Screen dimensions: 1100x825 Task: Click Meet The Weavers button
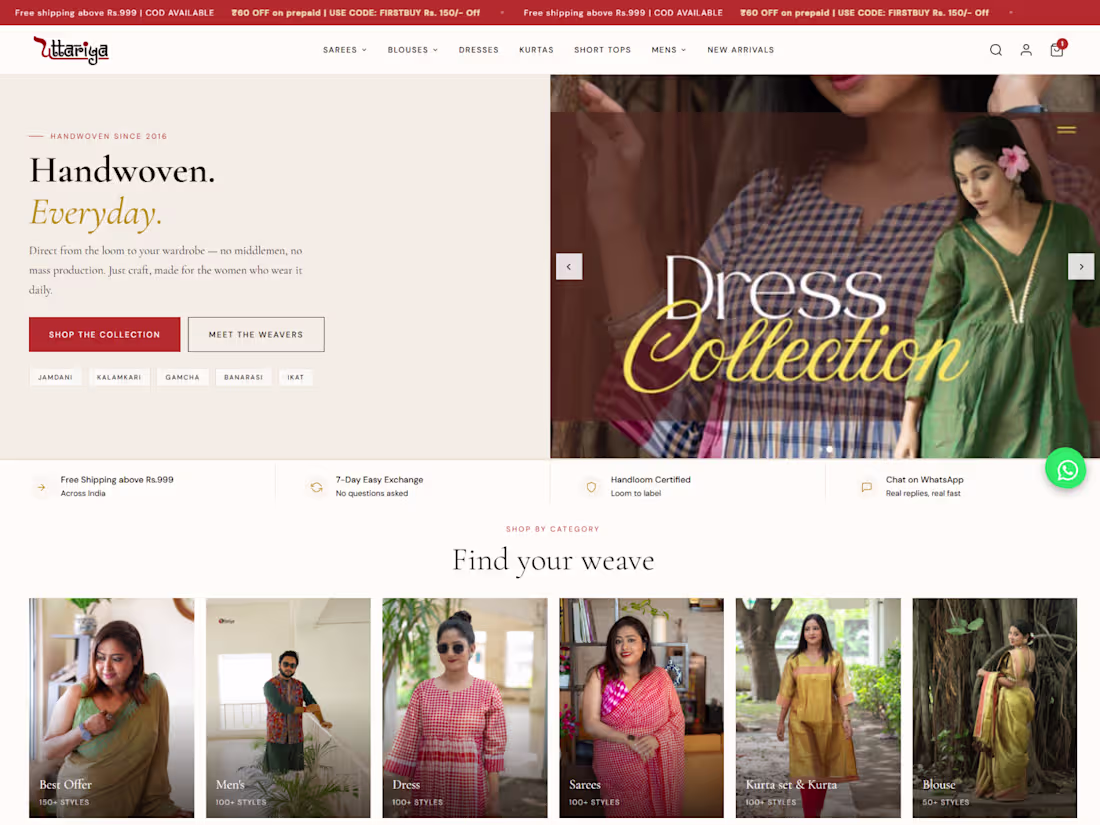[256, 335]
